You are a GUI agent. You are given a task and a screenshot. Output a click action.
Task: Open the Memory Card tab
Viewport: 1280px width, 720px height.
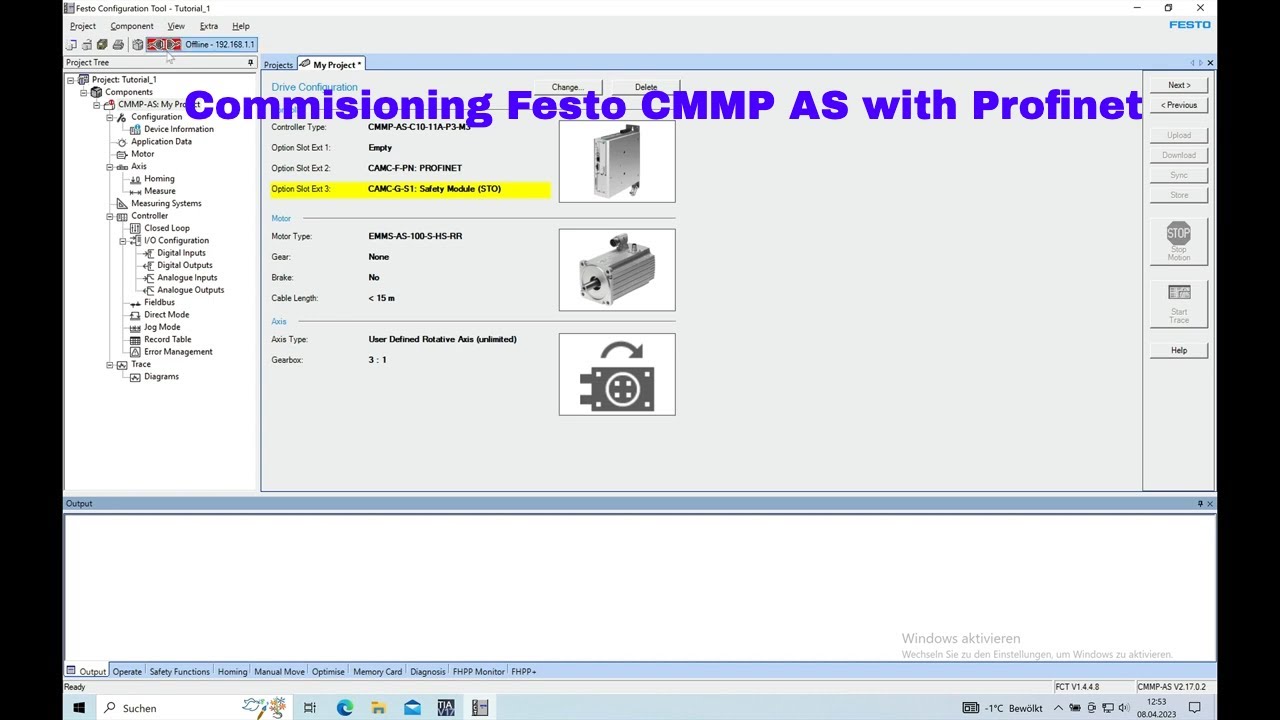(377, 672)
